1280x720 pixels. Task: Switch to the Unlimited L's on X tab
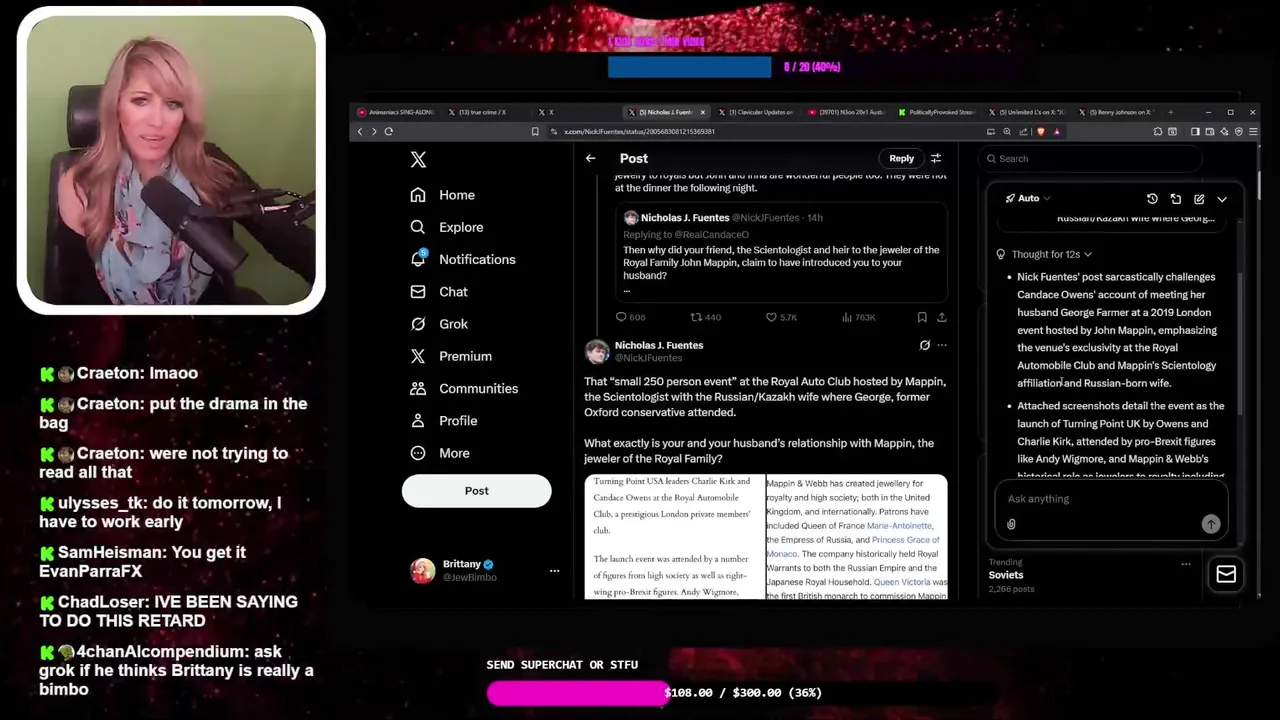[x=1026, y=112]
